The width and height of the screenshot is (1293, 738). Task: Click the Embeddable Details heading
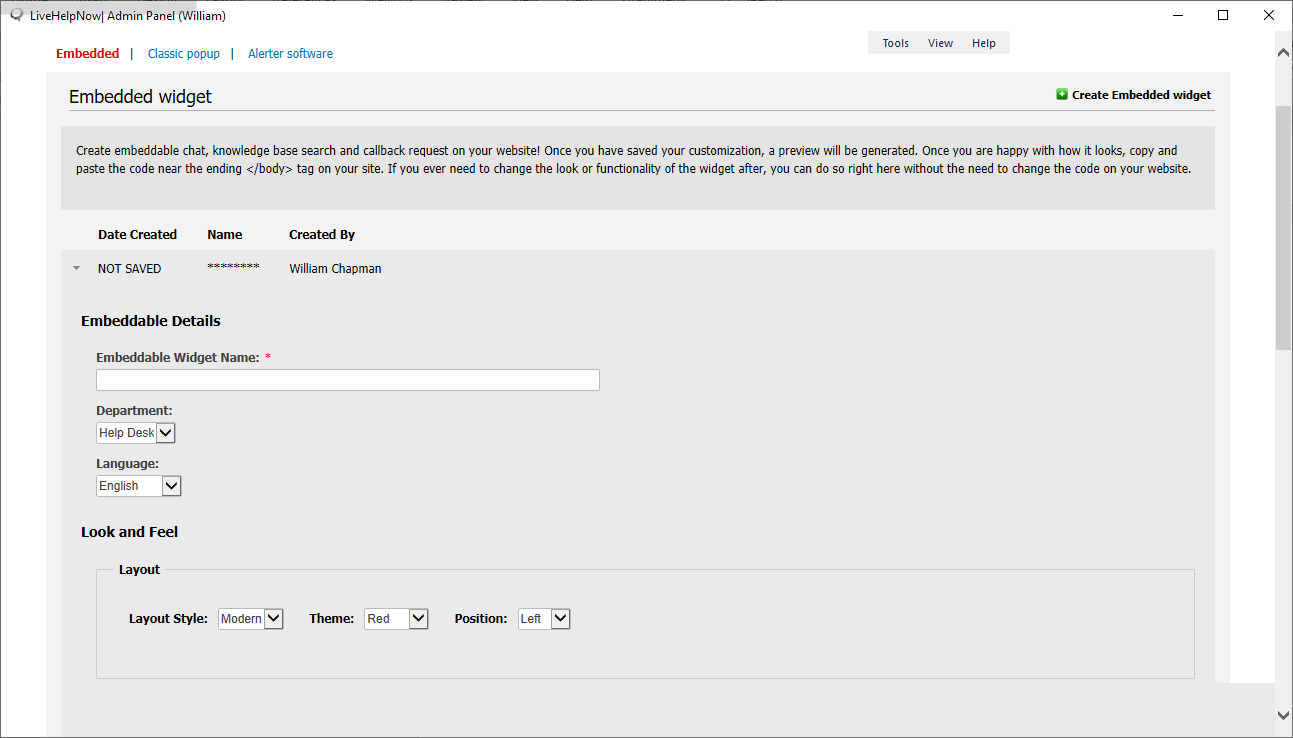pos(151,321)
